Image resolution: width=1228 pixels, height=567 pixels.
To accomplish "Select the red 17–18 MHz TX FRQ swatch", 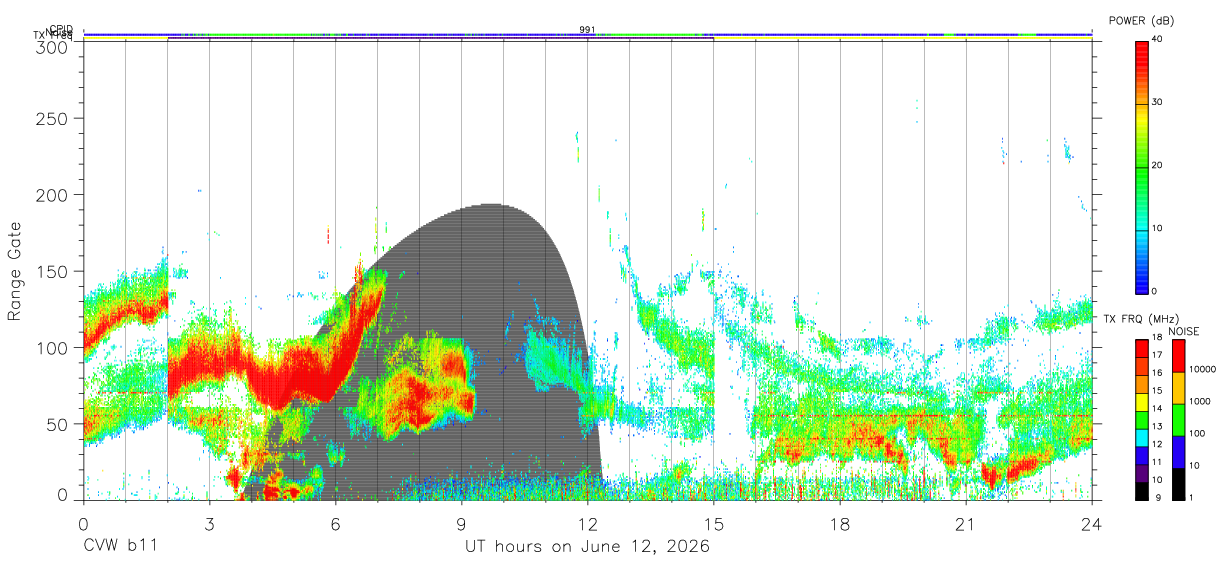I will (x=1142, y=349).
